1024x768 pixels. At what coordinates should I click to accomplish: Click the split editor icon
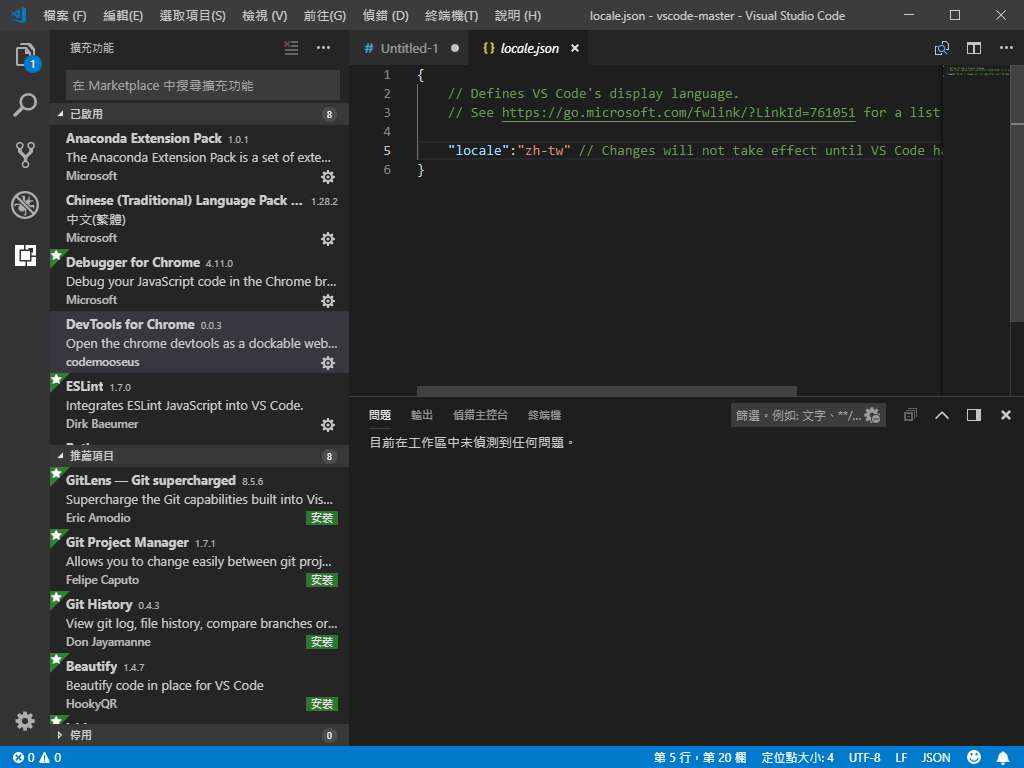973,48
